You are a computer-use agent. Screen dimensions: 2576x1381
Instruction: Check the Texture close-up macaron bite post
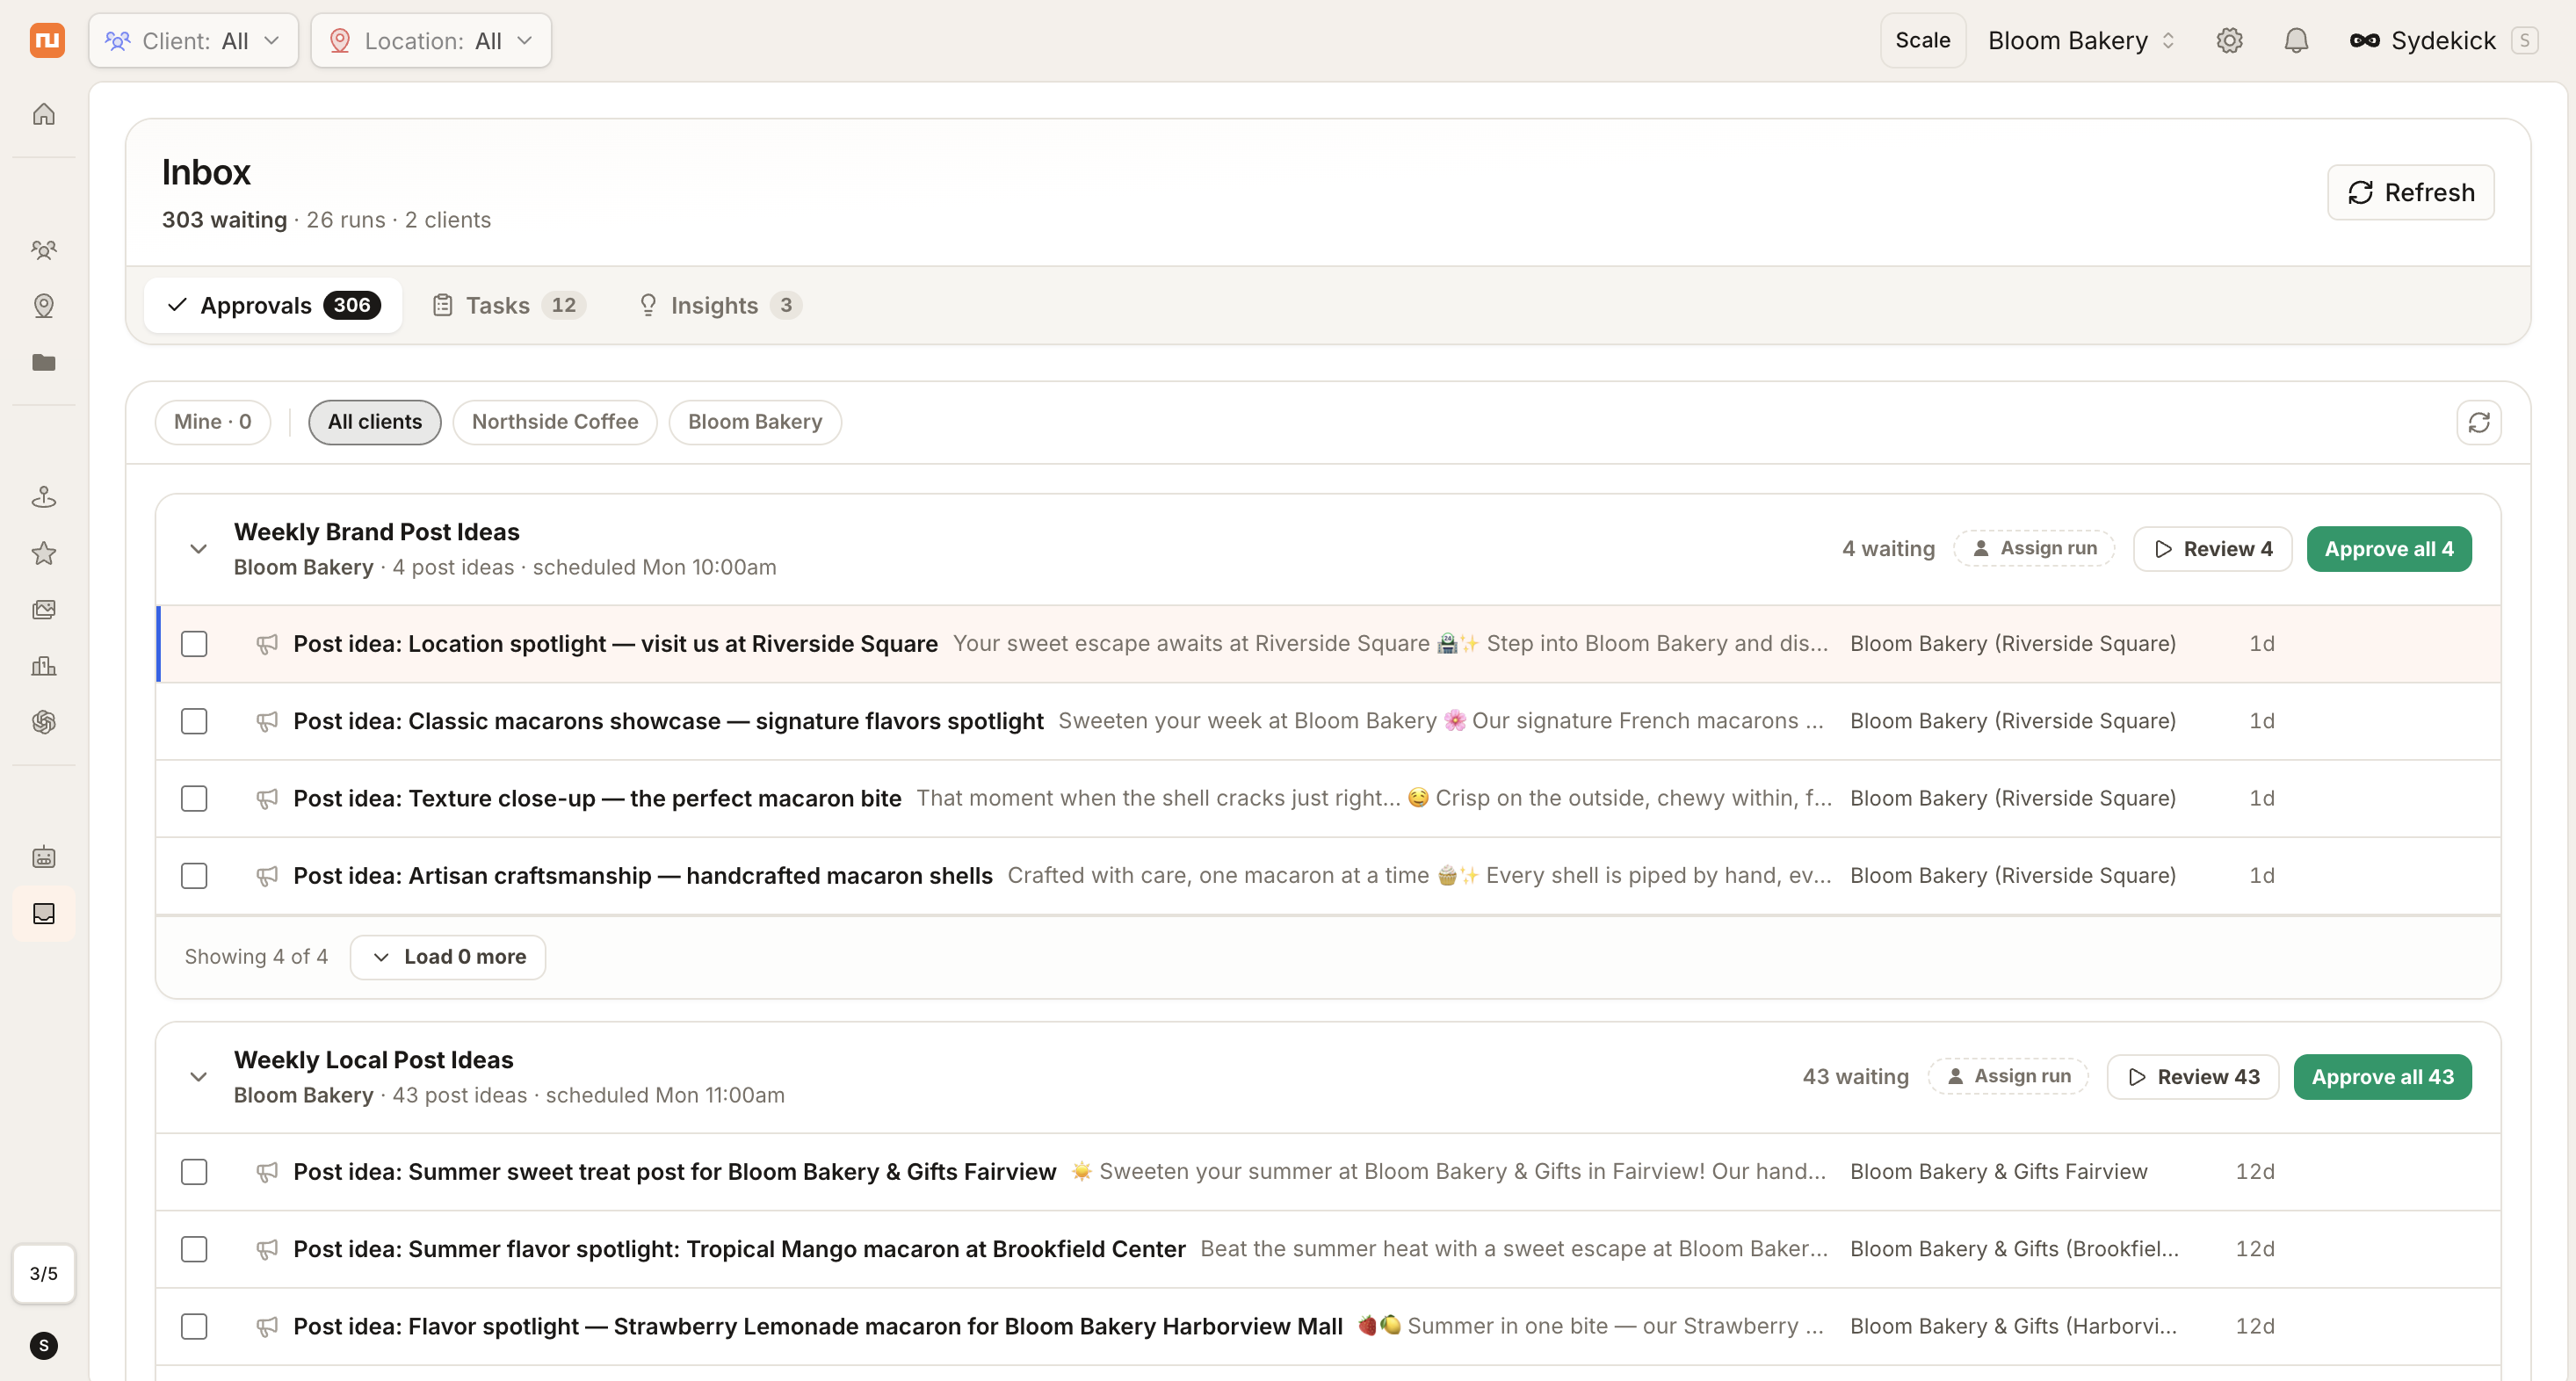(x=194, y=798)
